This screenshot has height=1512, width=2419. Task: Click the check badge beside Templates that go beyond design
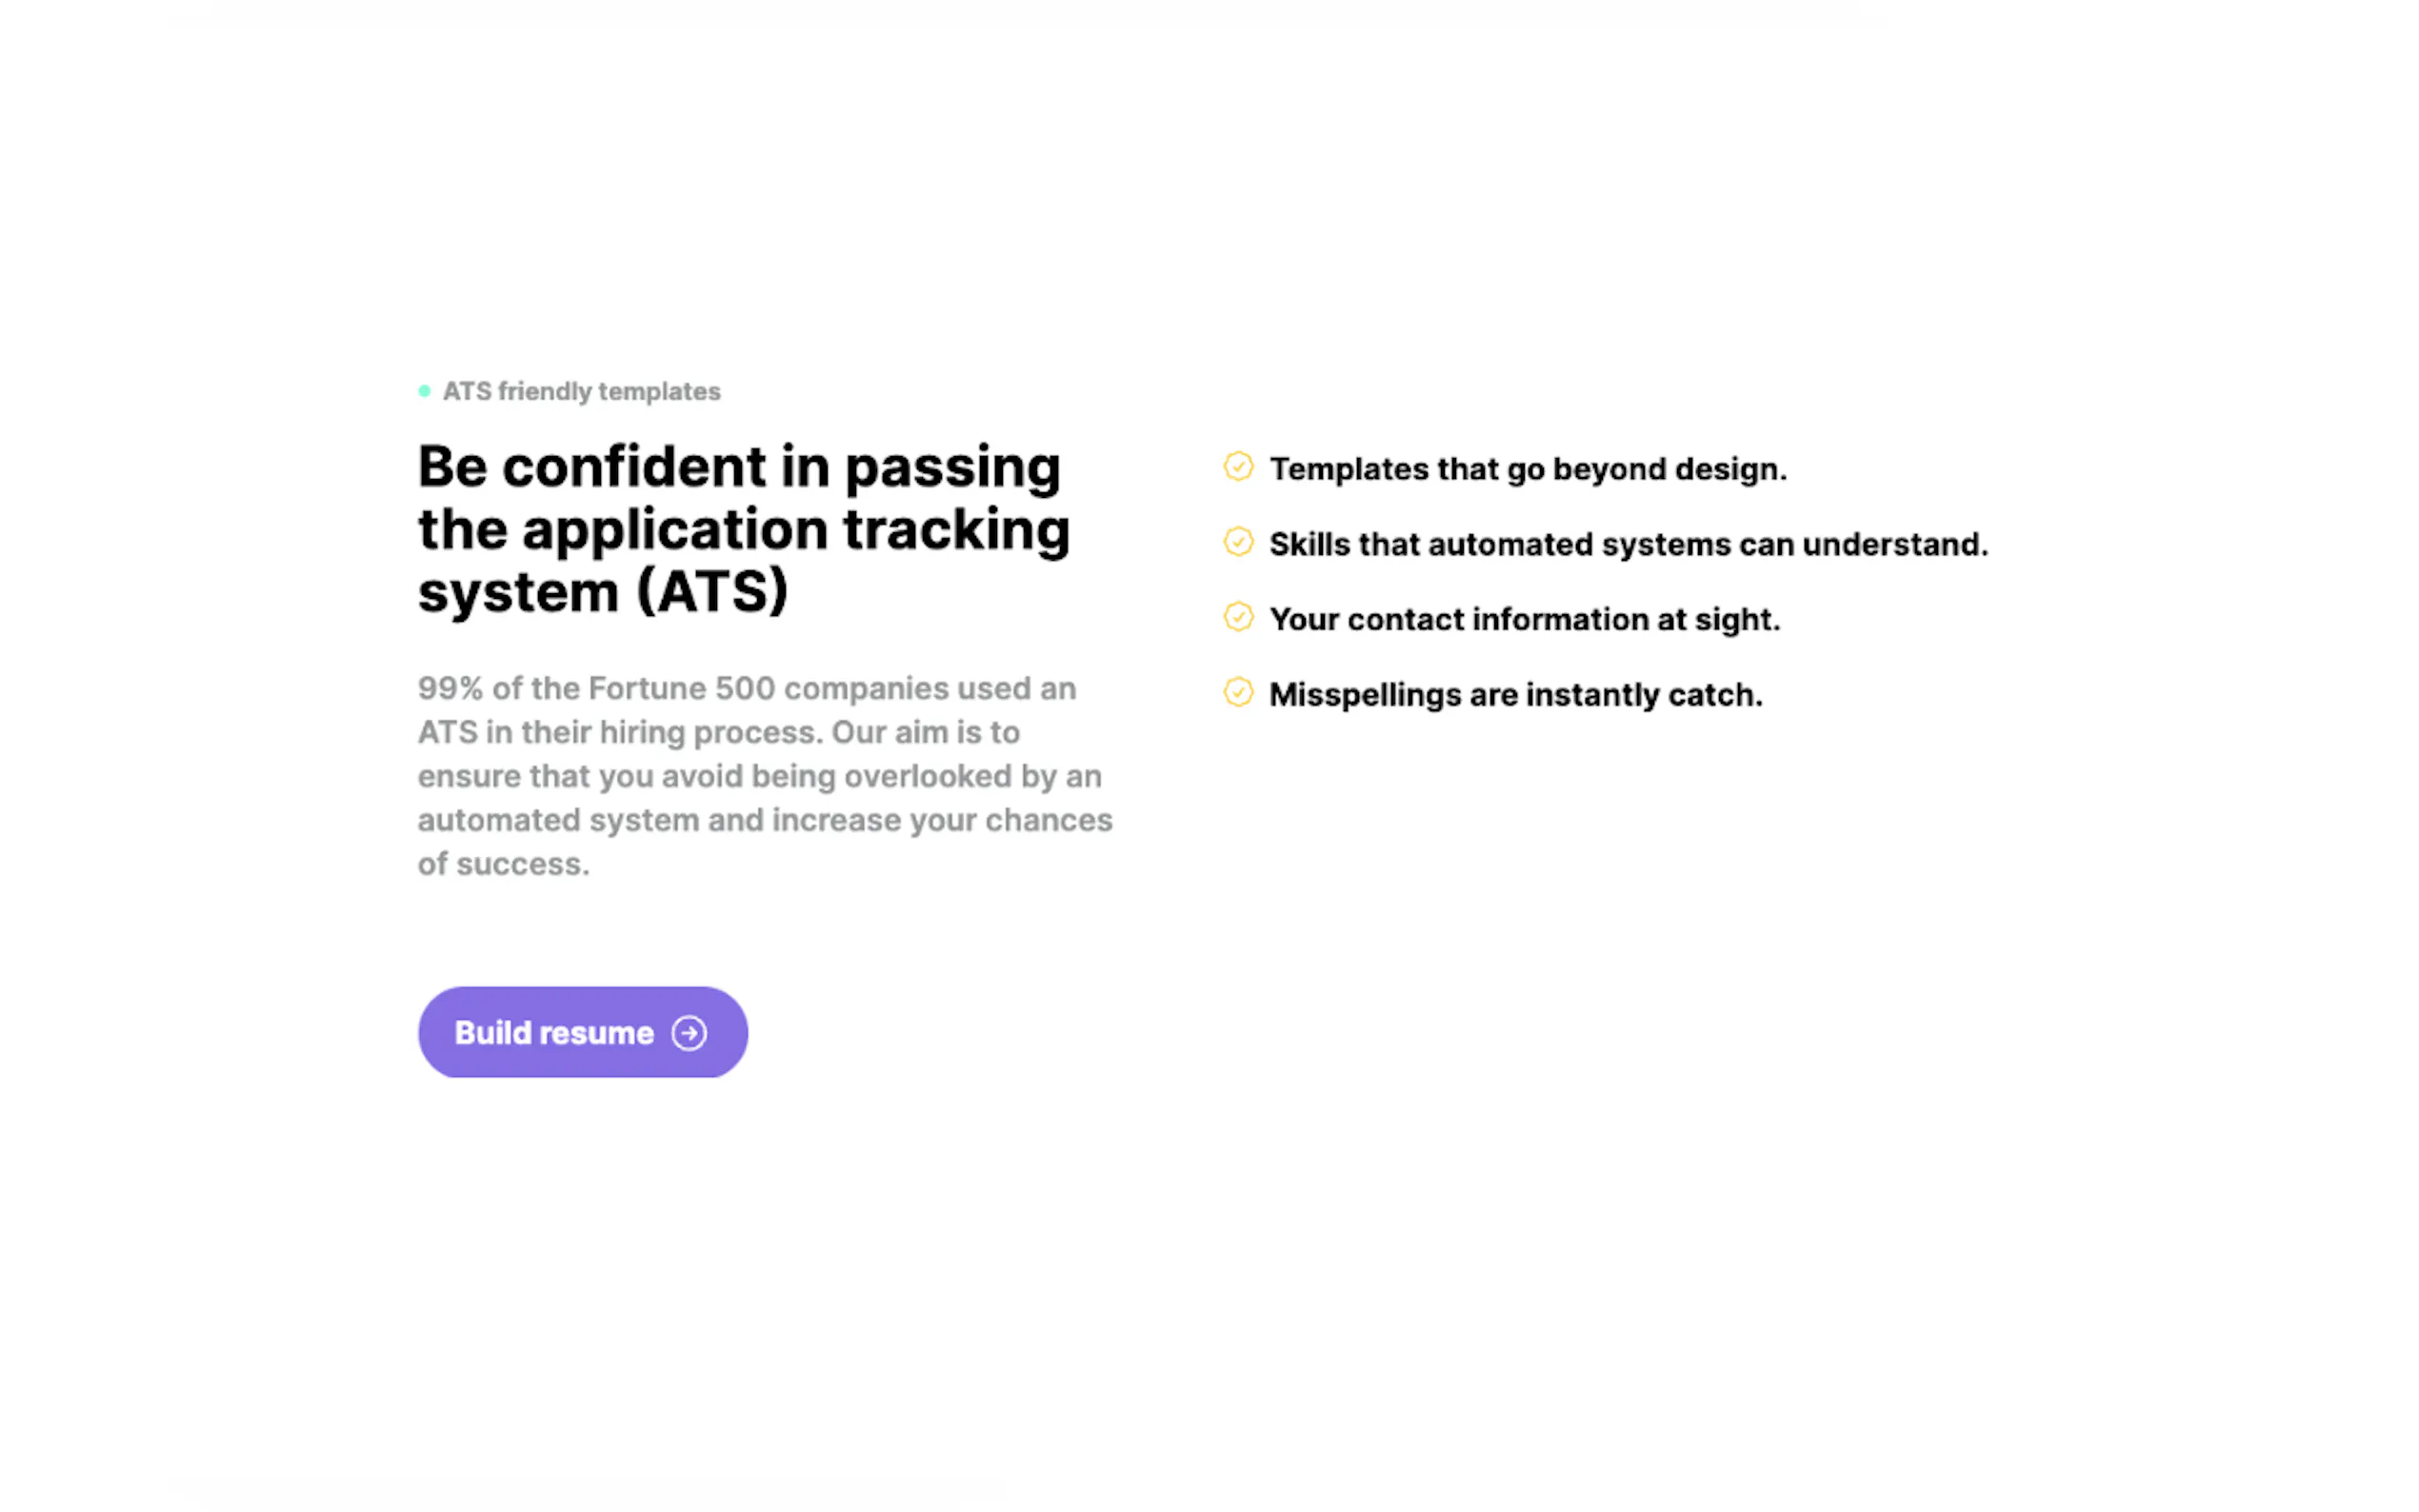[1238, 467]
